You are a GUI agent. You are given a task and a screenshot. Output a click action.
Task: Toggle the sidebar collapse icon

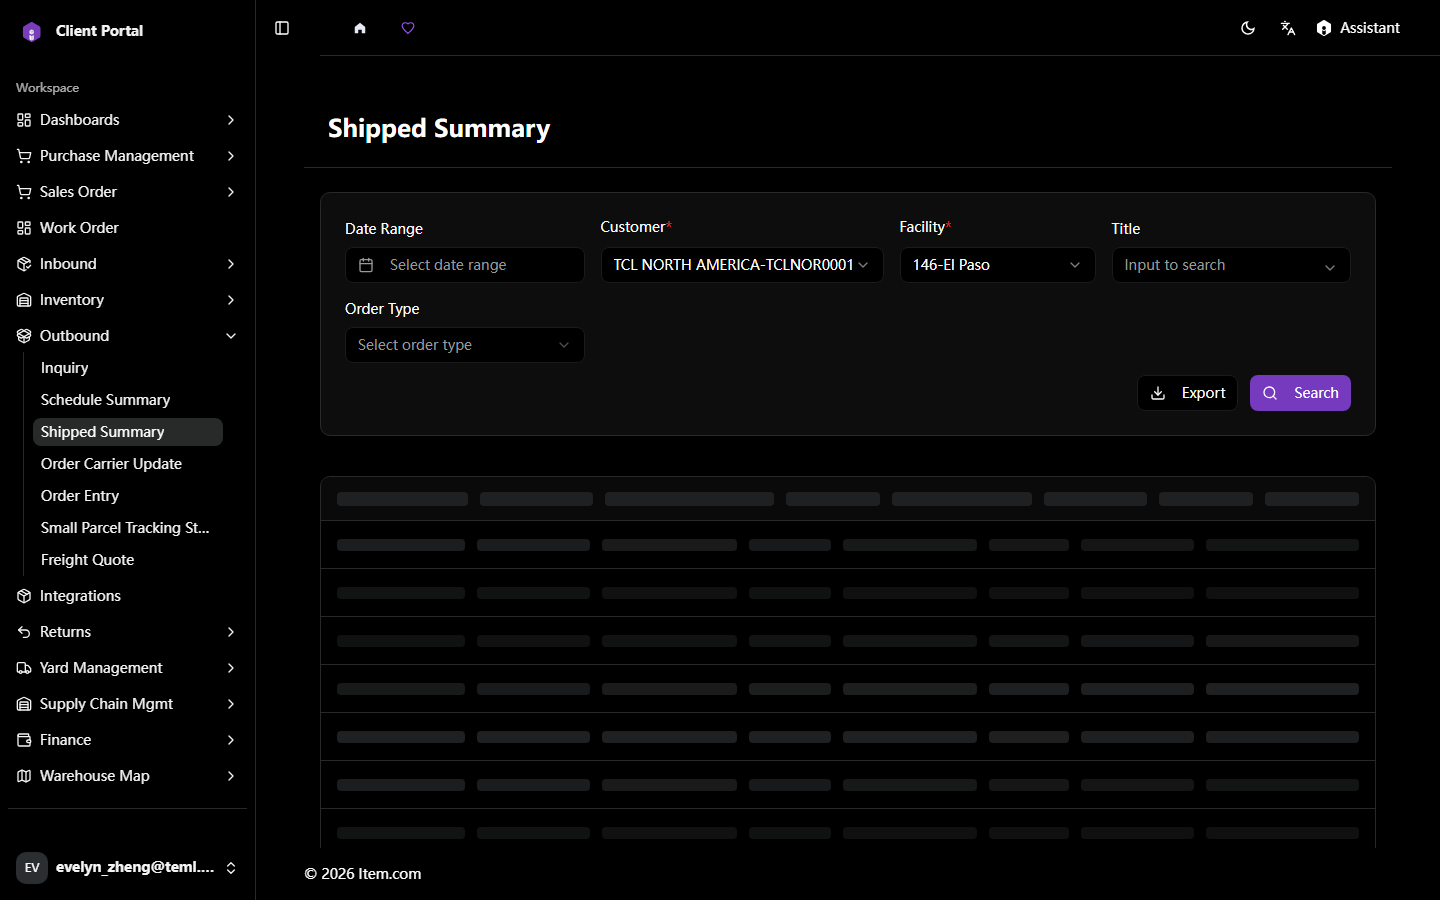point(282,28)
